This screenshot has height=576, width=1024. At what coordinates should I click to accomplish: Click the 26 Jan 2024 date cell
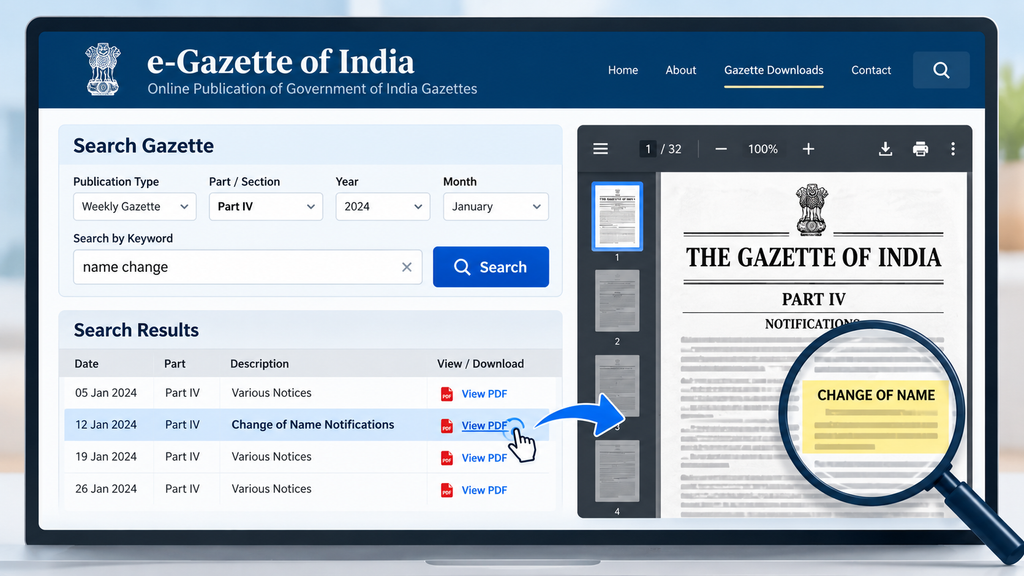click(x=106, y=488)
